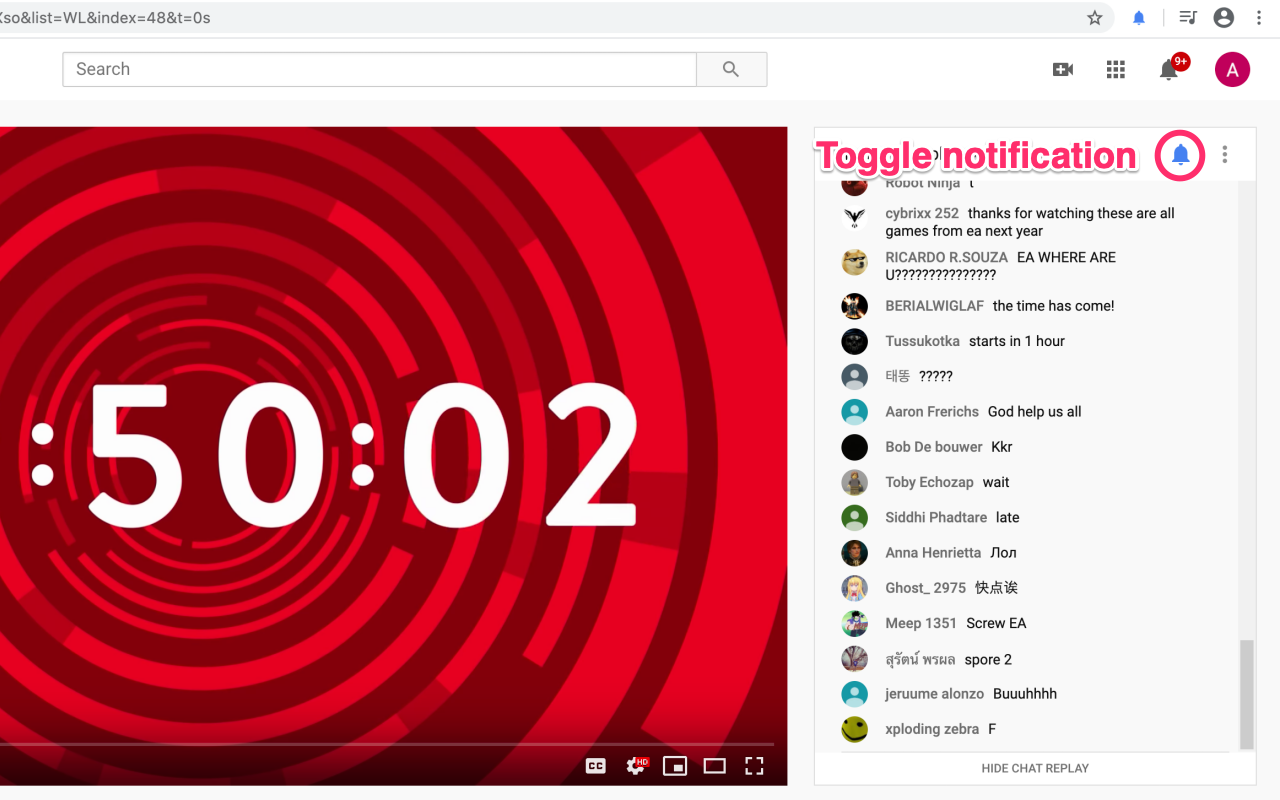Open YouTube notifications bell with 9+ badge
This screenshot has width=1280, height=800.
1170,68
